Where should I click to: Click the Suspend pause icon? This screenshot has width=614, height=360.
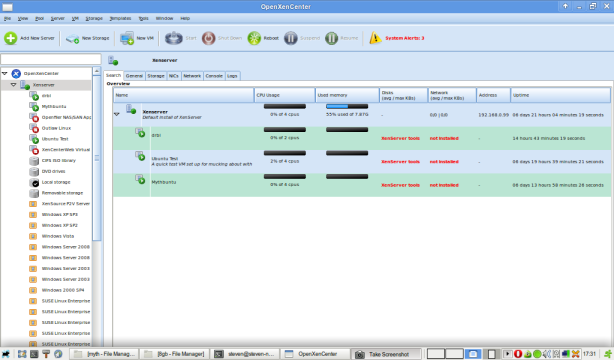tap(291, 38)
